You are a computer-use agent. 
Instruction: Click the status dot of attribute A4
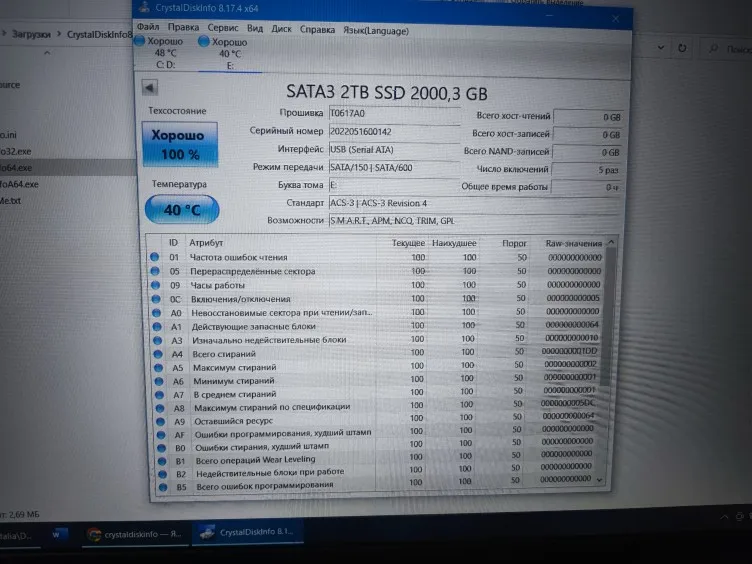(x=158, y=354)
